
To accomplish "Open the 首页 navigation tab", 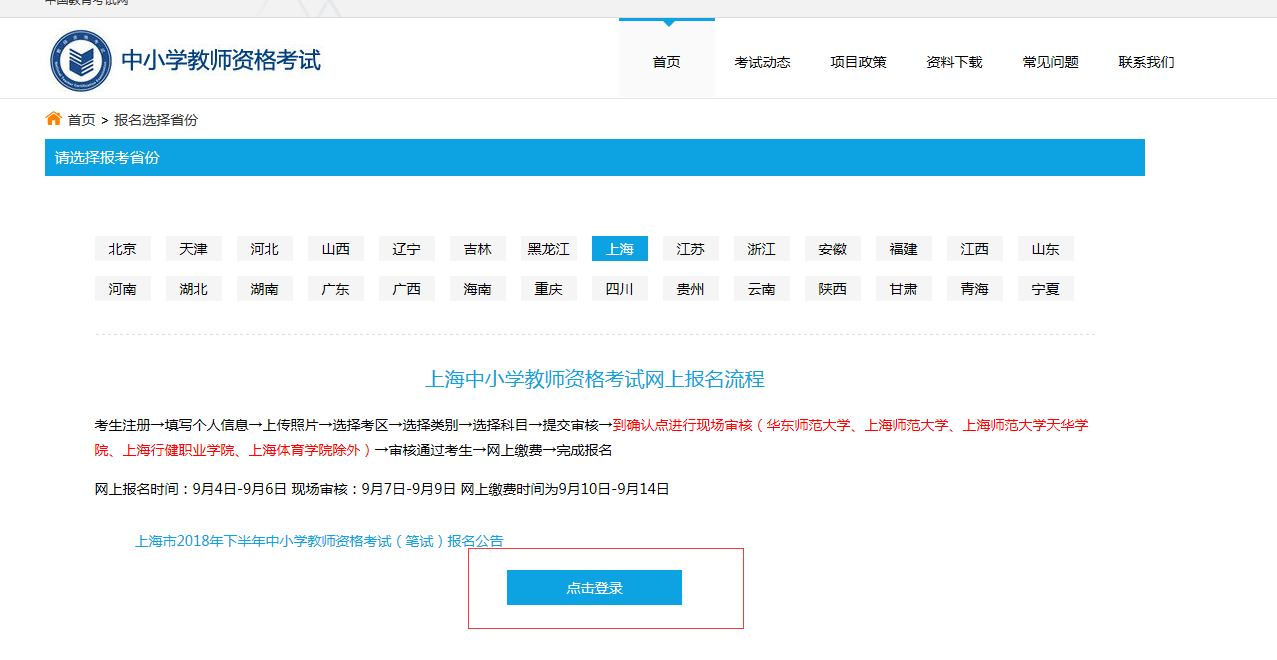I will coord(666,62).
